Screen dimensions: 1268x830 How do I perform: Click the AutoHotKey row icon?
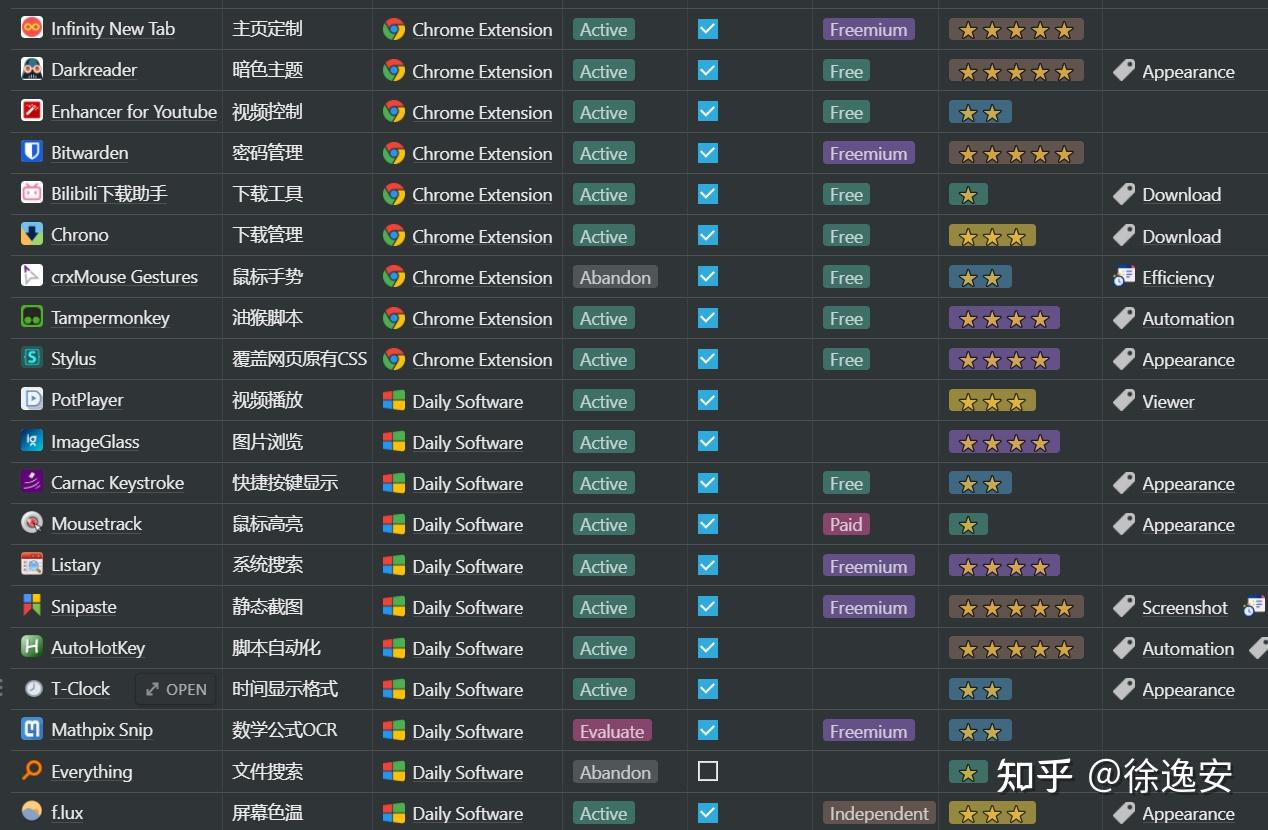pos(32,647)
